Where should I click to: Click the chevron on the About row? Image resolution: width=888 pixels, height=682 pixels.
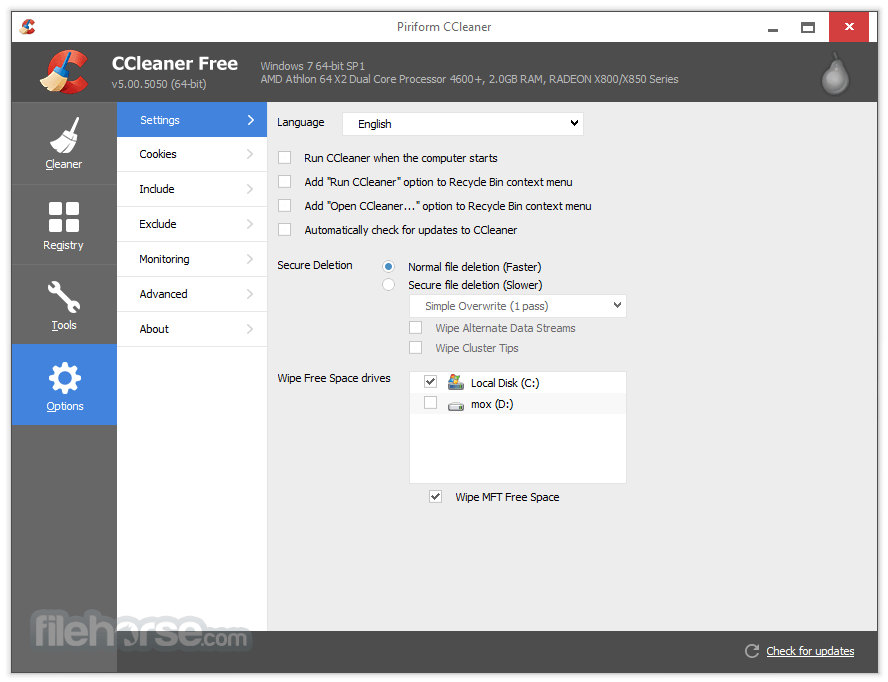point(250,329)
